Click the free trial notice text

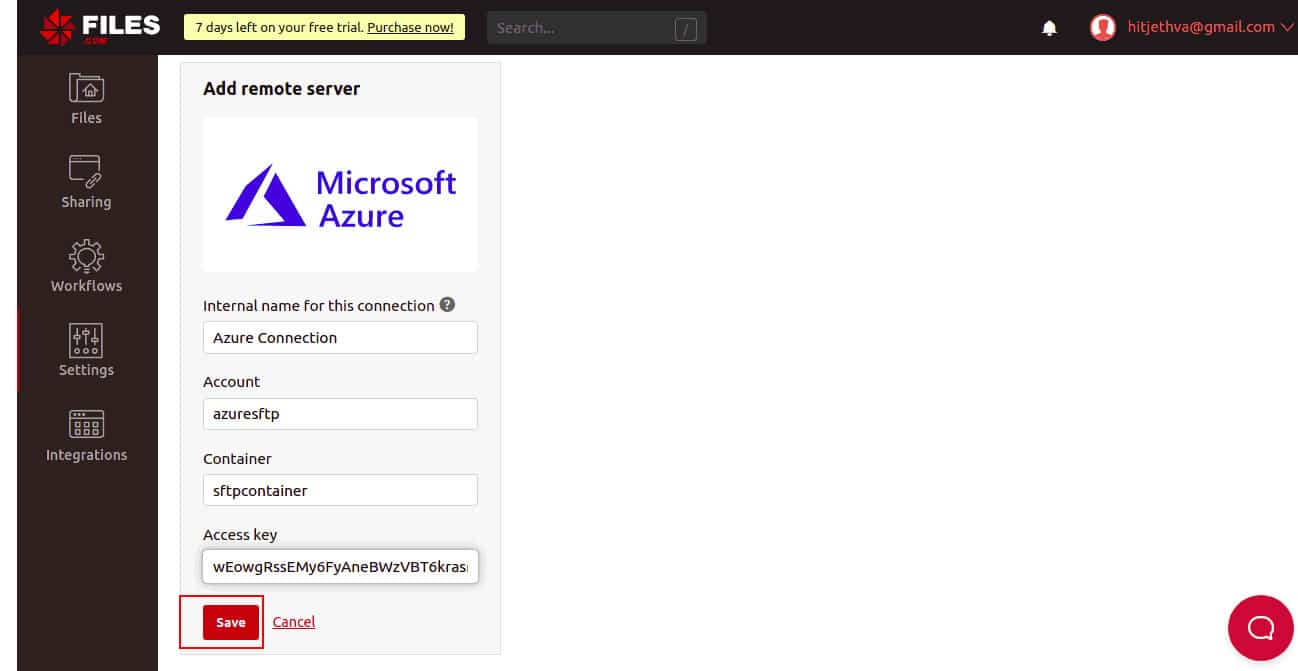(x=279, y=27)
